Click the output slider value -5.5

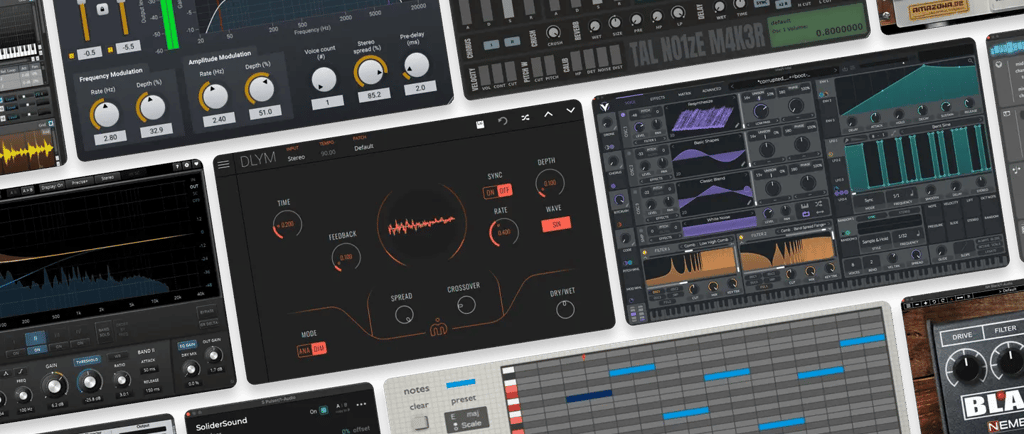[127, 46]
